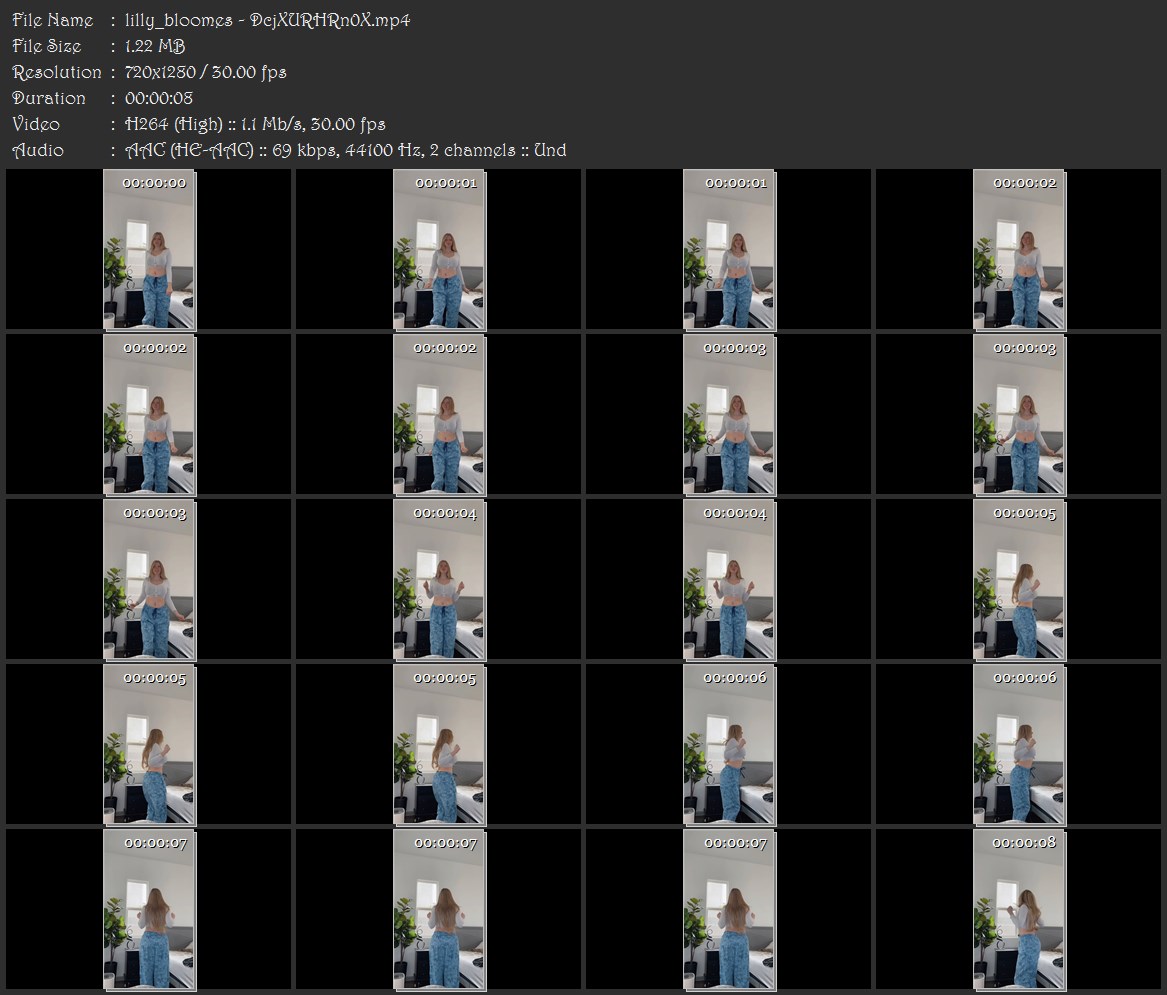Click the audio info starting 'AAC (HE-AAC)'
This screenshot has height=995, width=1167.
[x=345, y=150]
